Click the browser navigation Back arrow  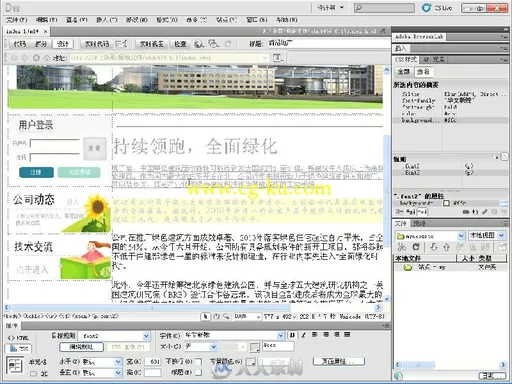click(x=14, y=58)
